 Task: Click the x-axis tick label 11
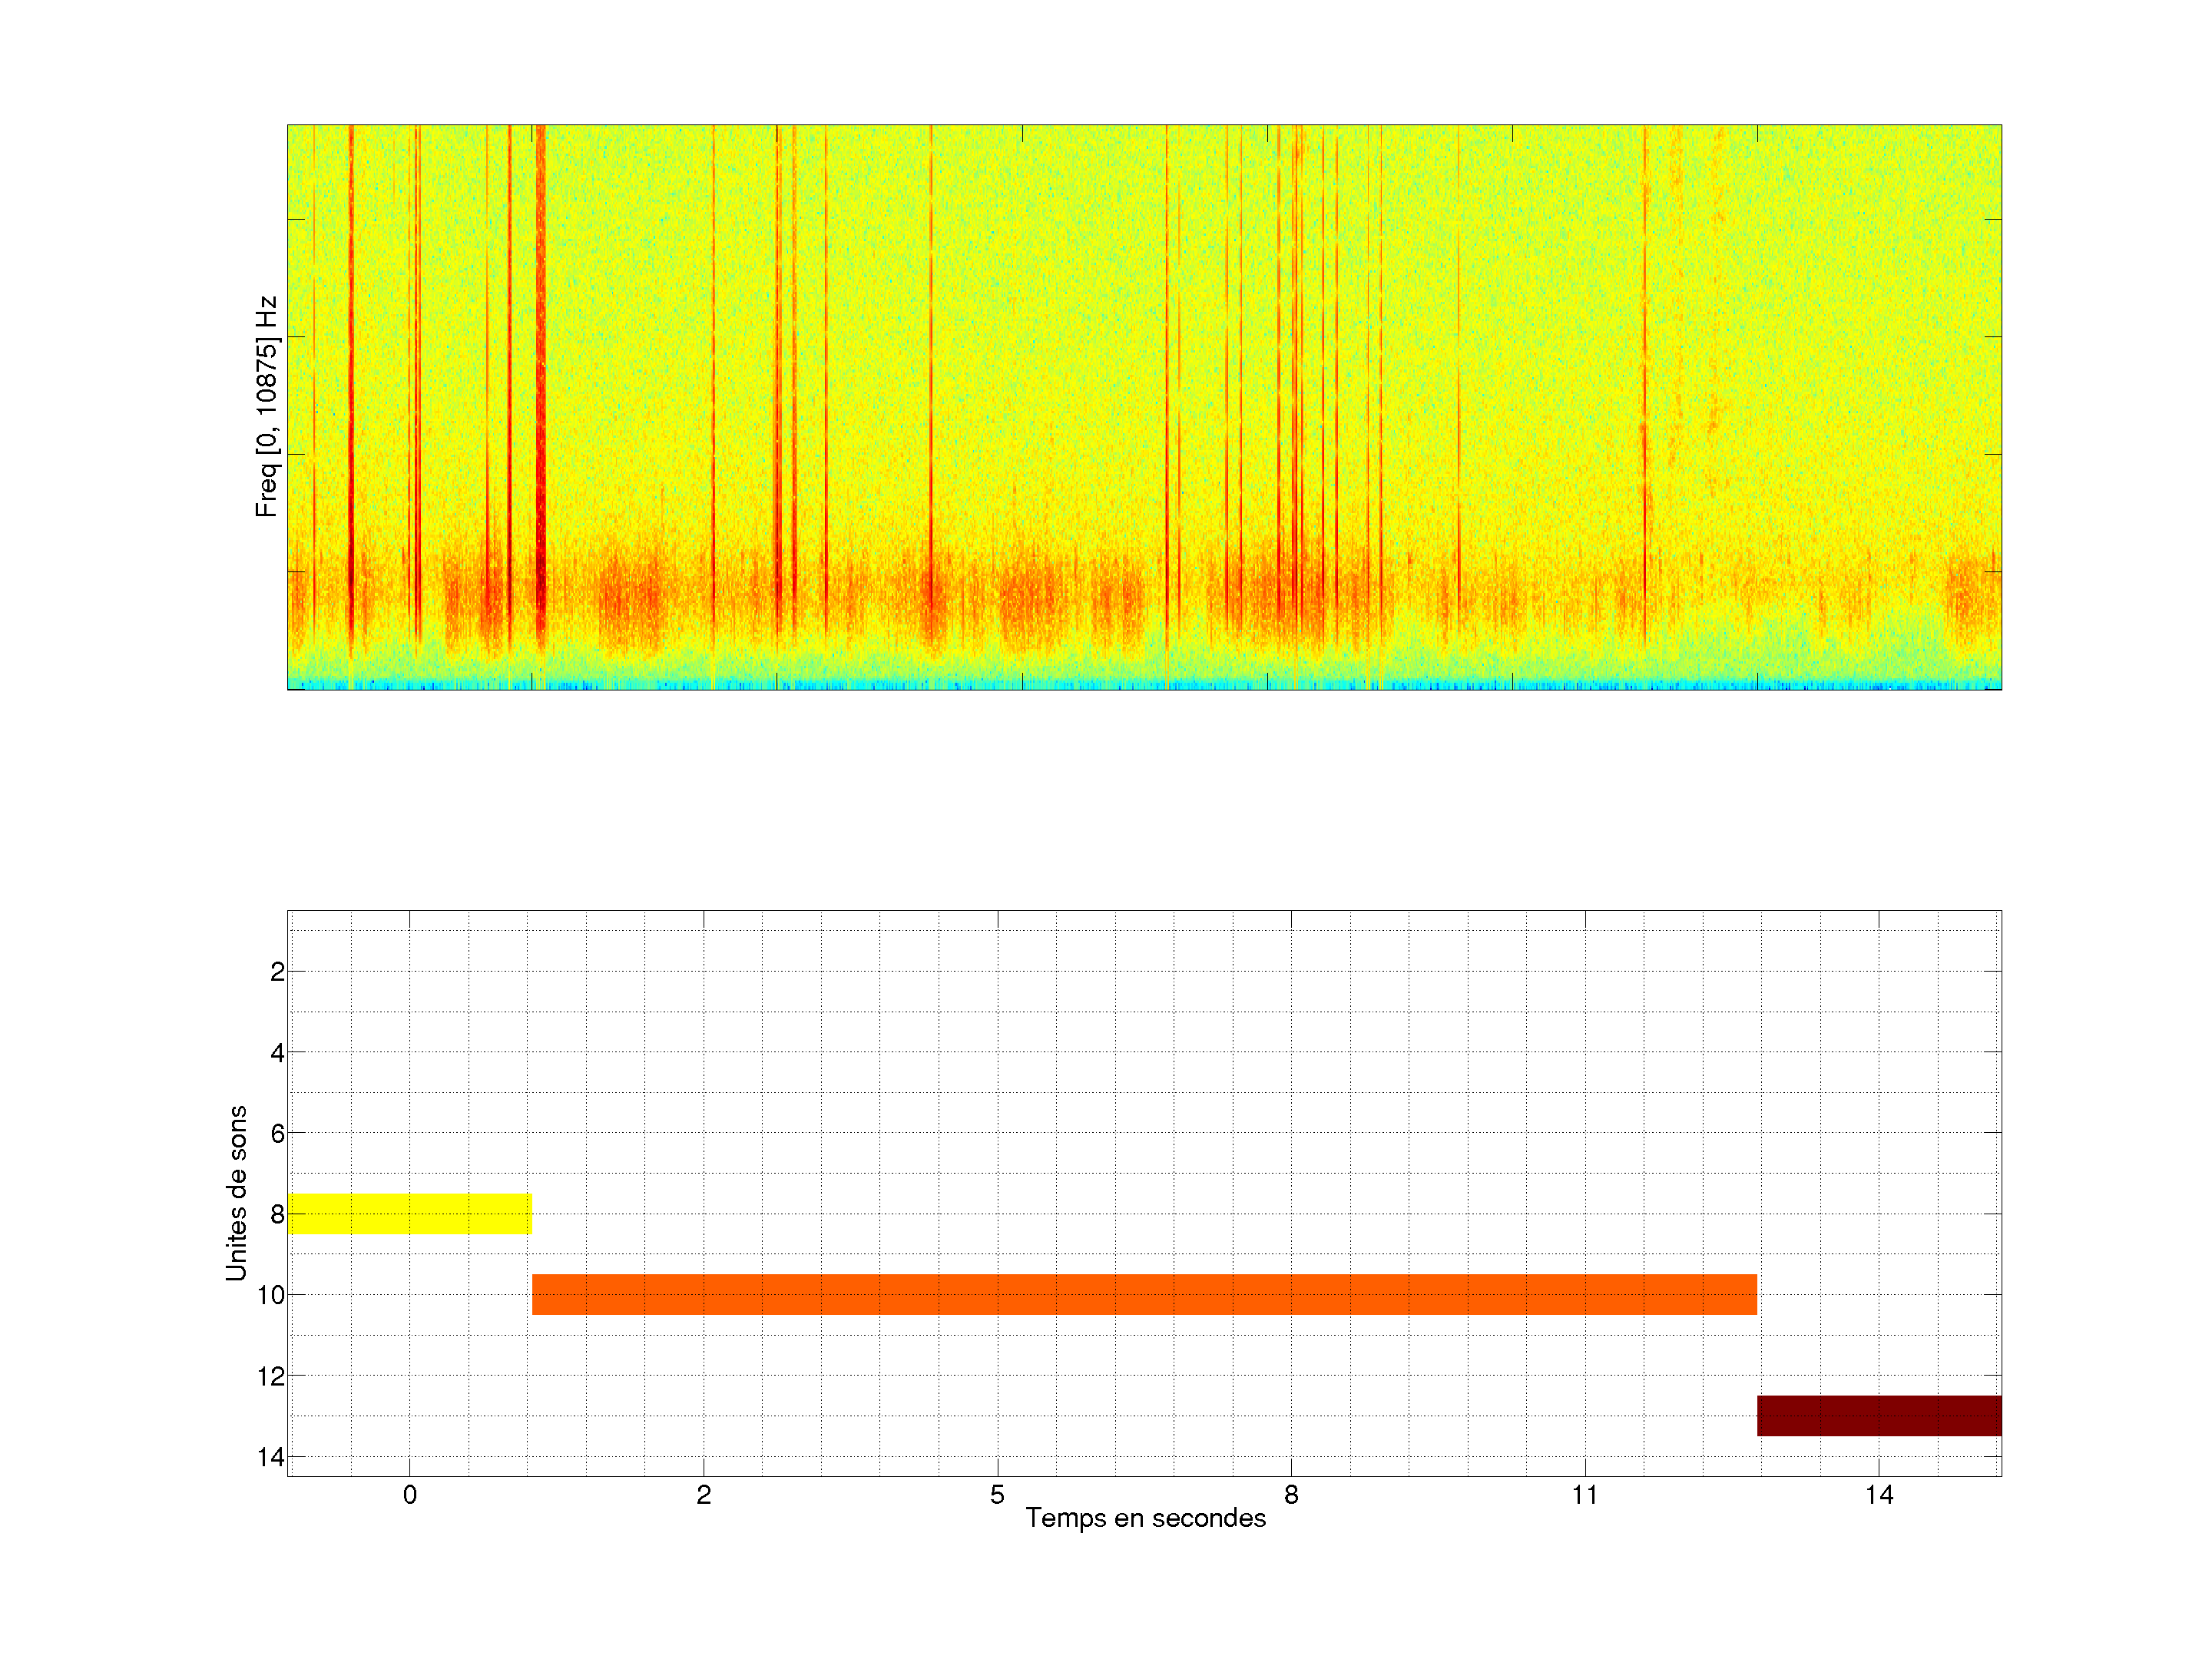1585,1495
